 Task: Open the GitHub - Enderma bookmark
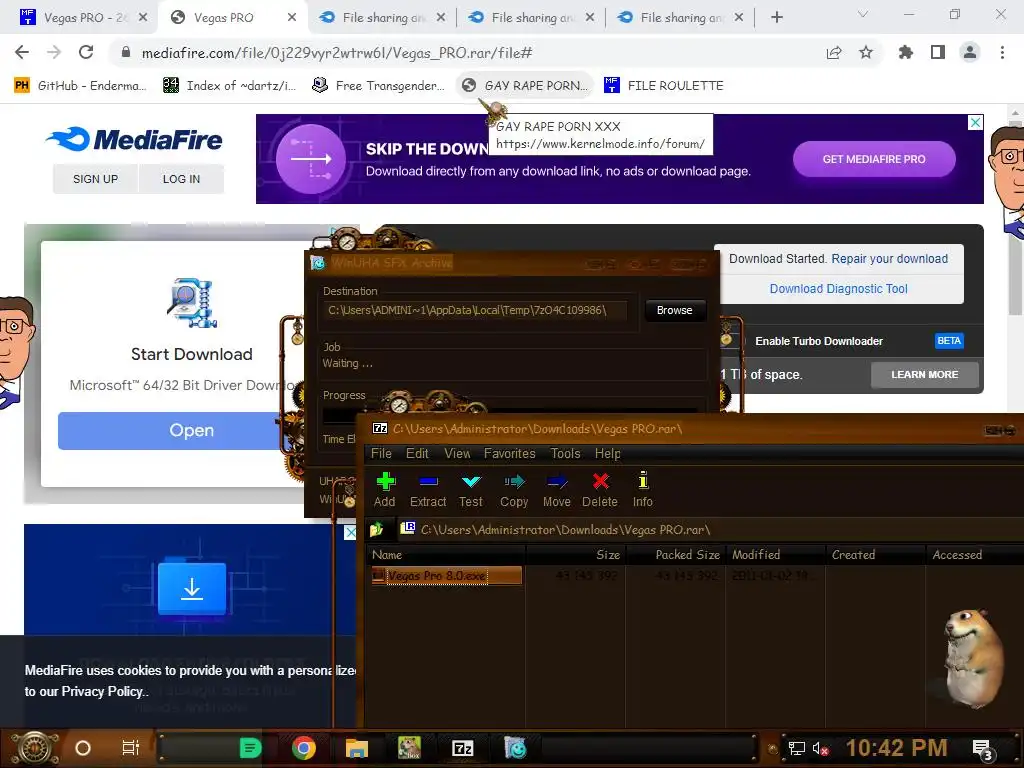(x=80, y=86)
